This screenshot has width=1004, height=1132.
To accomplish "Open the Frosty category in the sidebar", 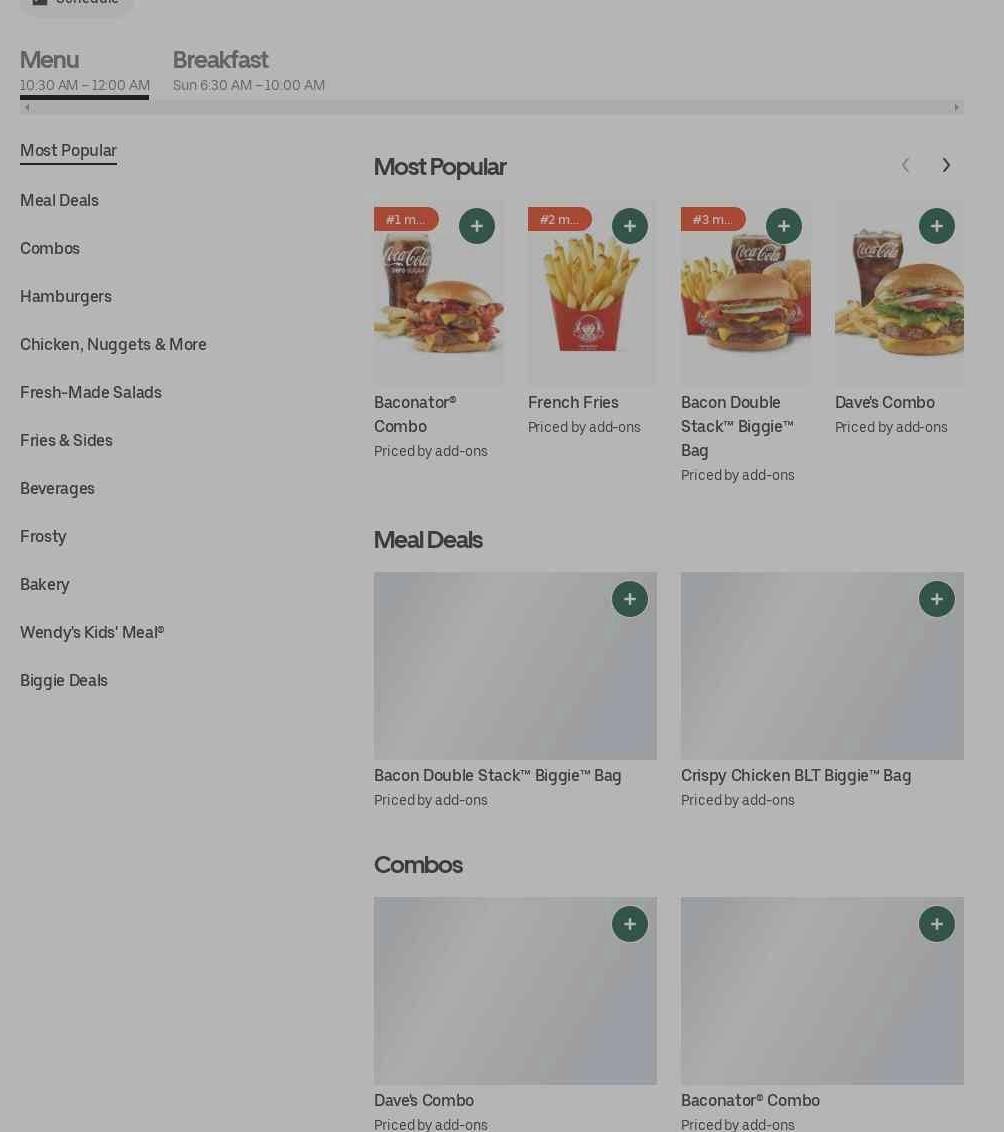I will coord(43,536).
